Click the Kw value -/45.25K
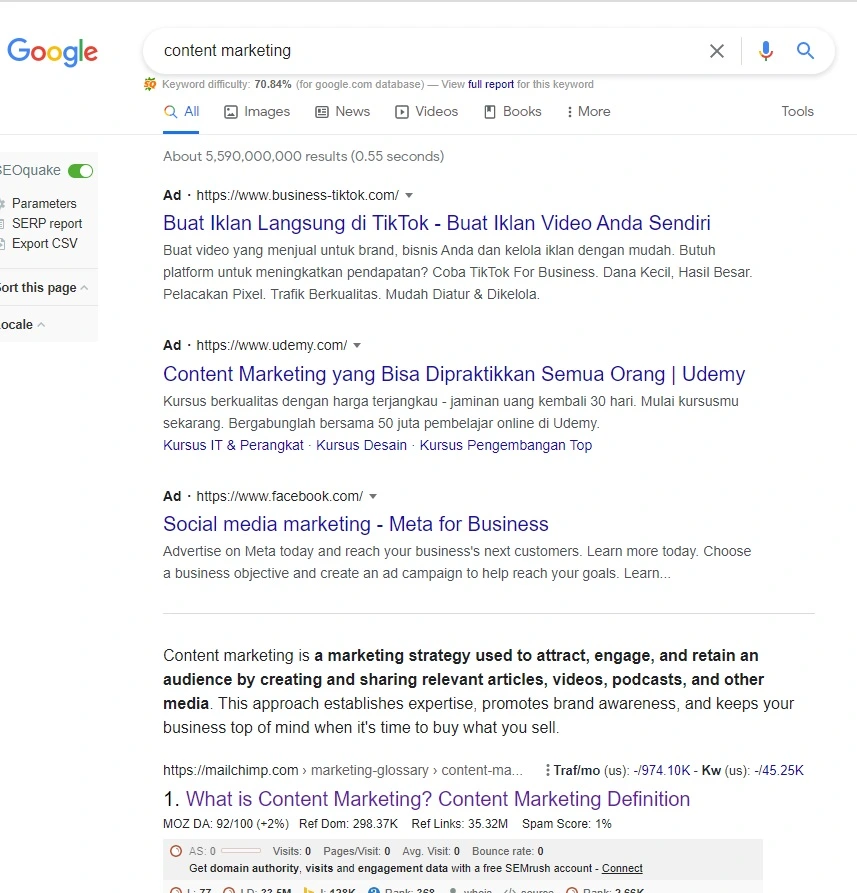Viewport: 857px width, 893px height. pyautogui.click(x=779, y=771)
